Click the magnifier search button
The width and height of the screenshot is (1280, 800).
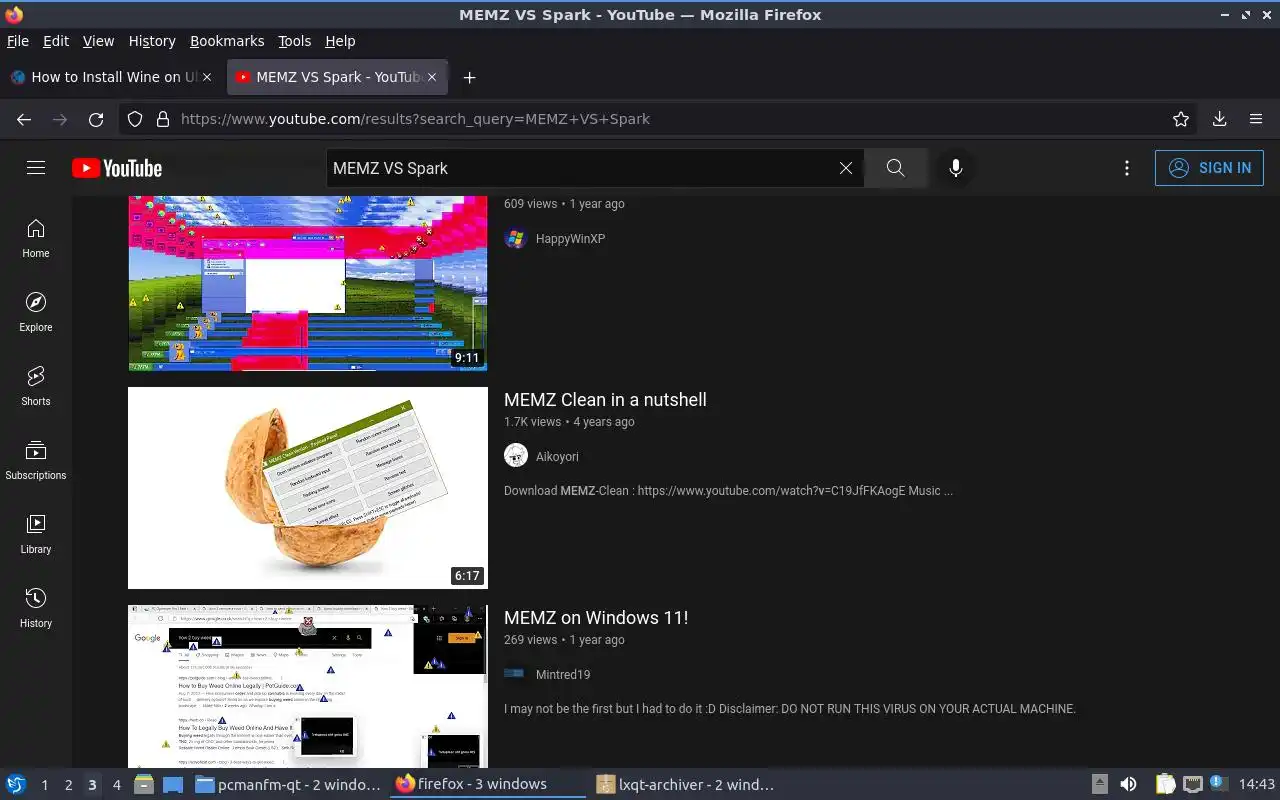click(895, 168)
